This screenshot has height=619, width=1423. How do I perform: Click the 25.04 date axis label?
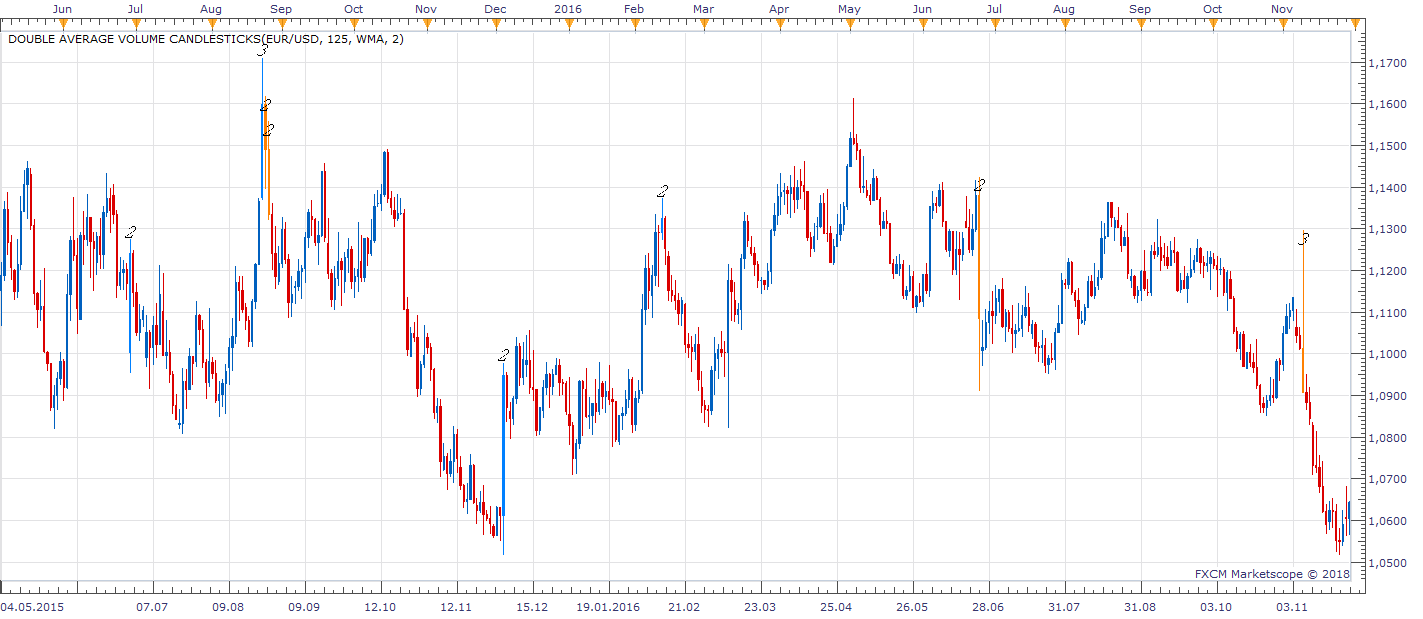pos(836,607)
